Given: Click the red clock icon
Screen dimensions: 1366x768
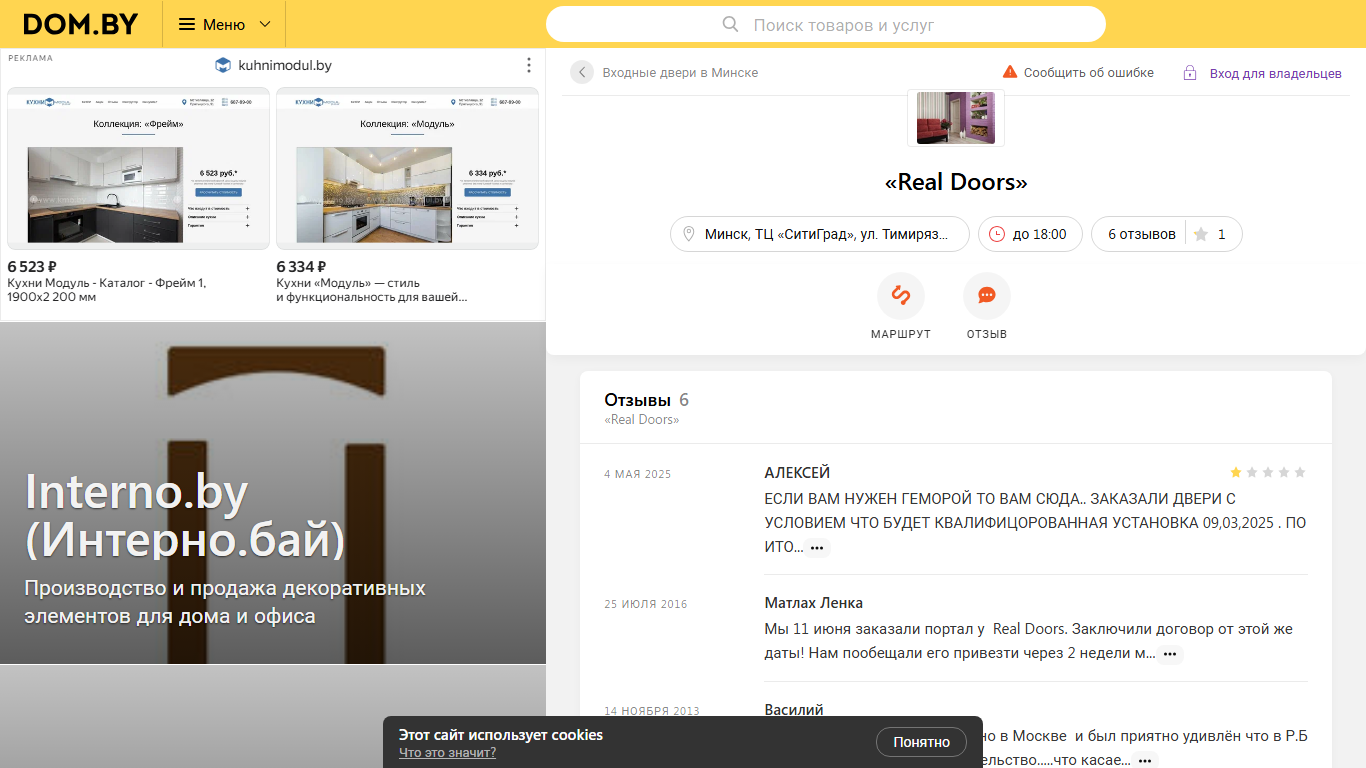Looking at the screenshot, I should click(997, 234).
